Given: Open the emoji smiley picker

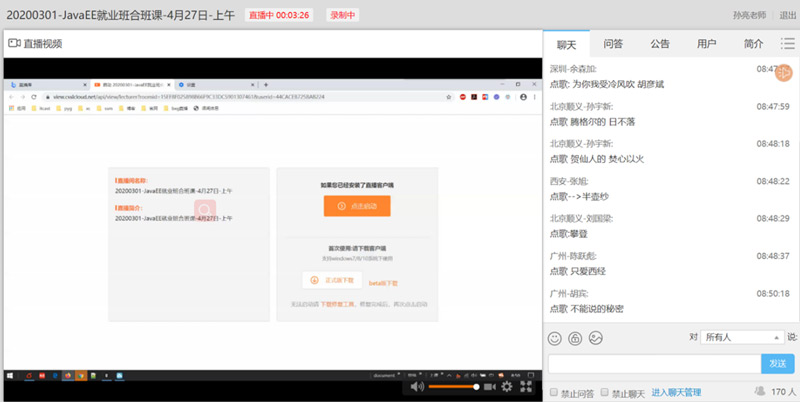Looking at the screenshot, I should [556, 338].
